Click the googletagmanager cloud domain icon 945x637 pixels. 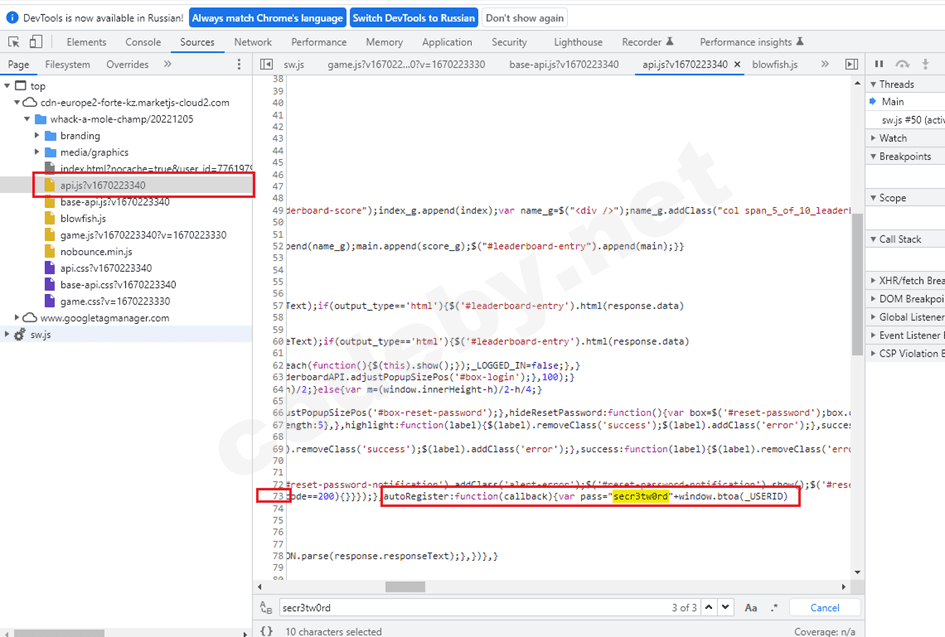coord(30,318)
